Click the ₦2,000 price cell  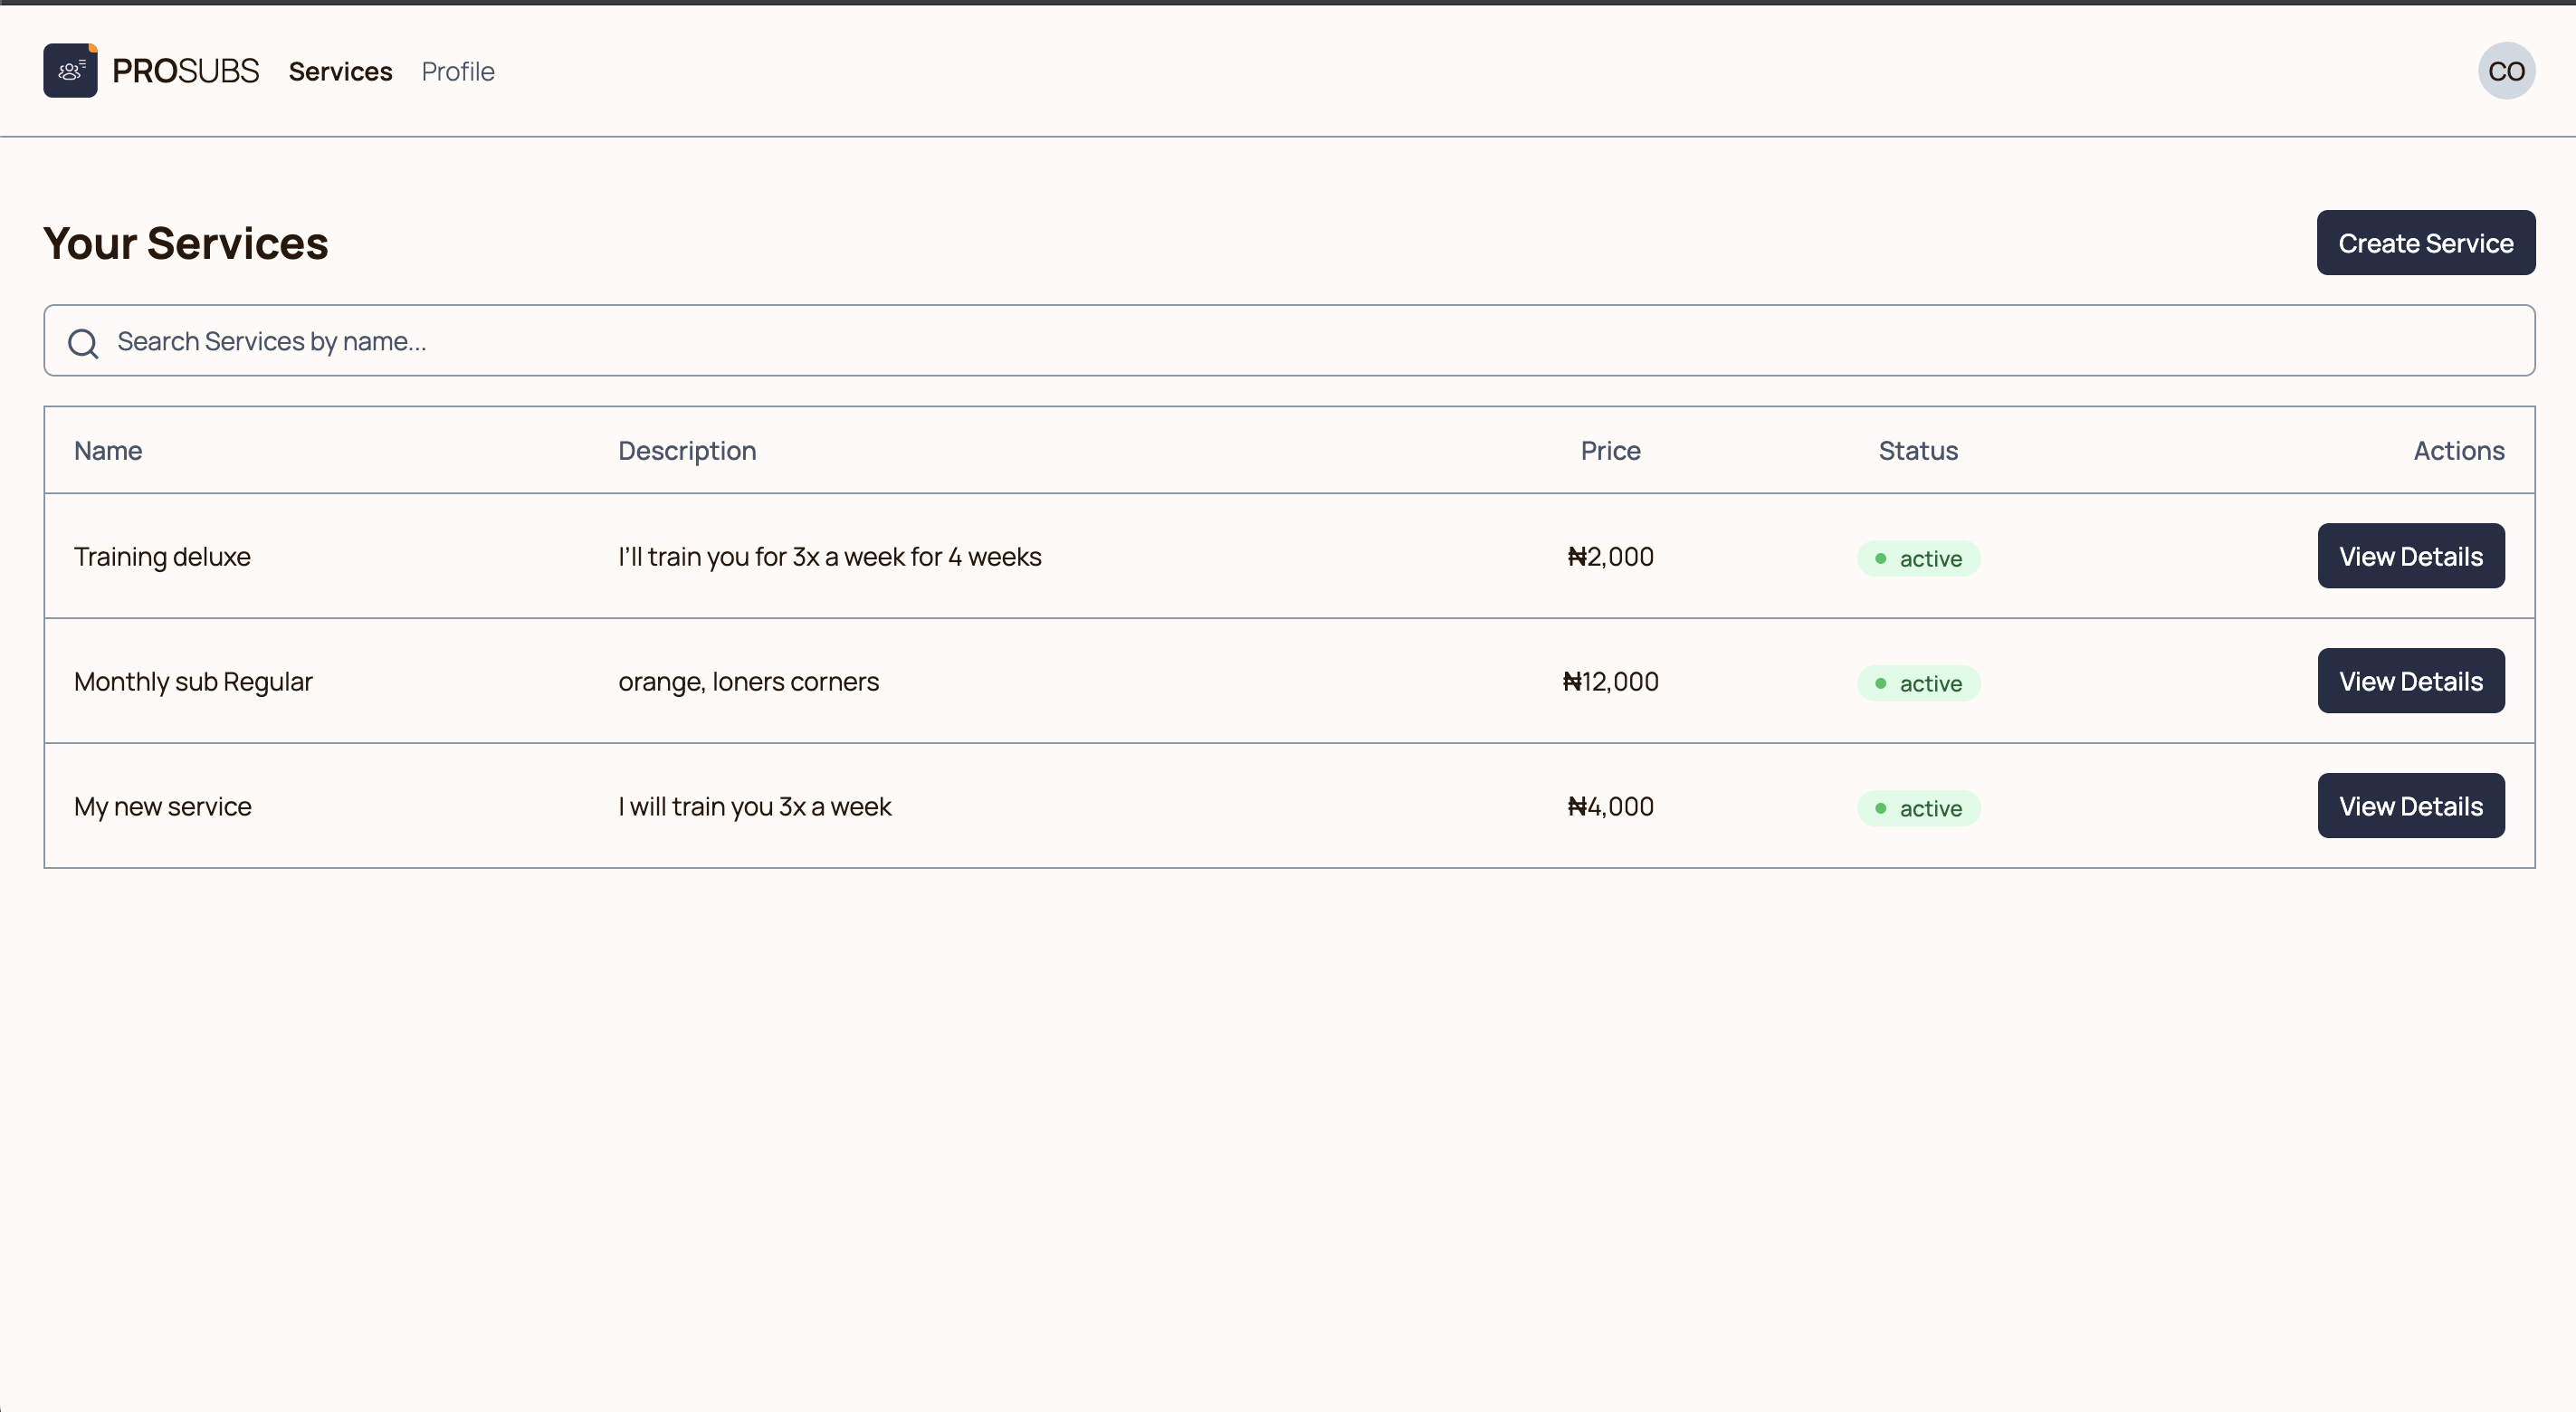tap(1610, 556)
